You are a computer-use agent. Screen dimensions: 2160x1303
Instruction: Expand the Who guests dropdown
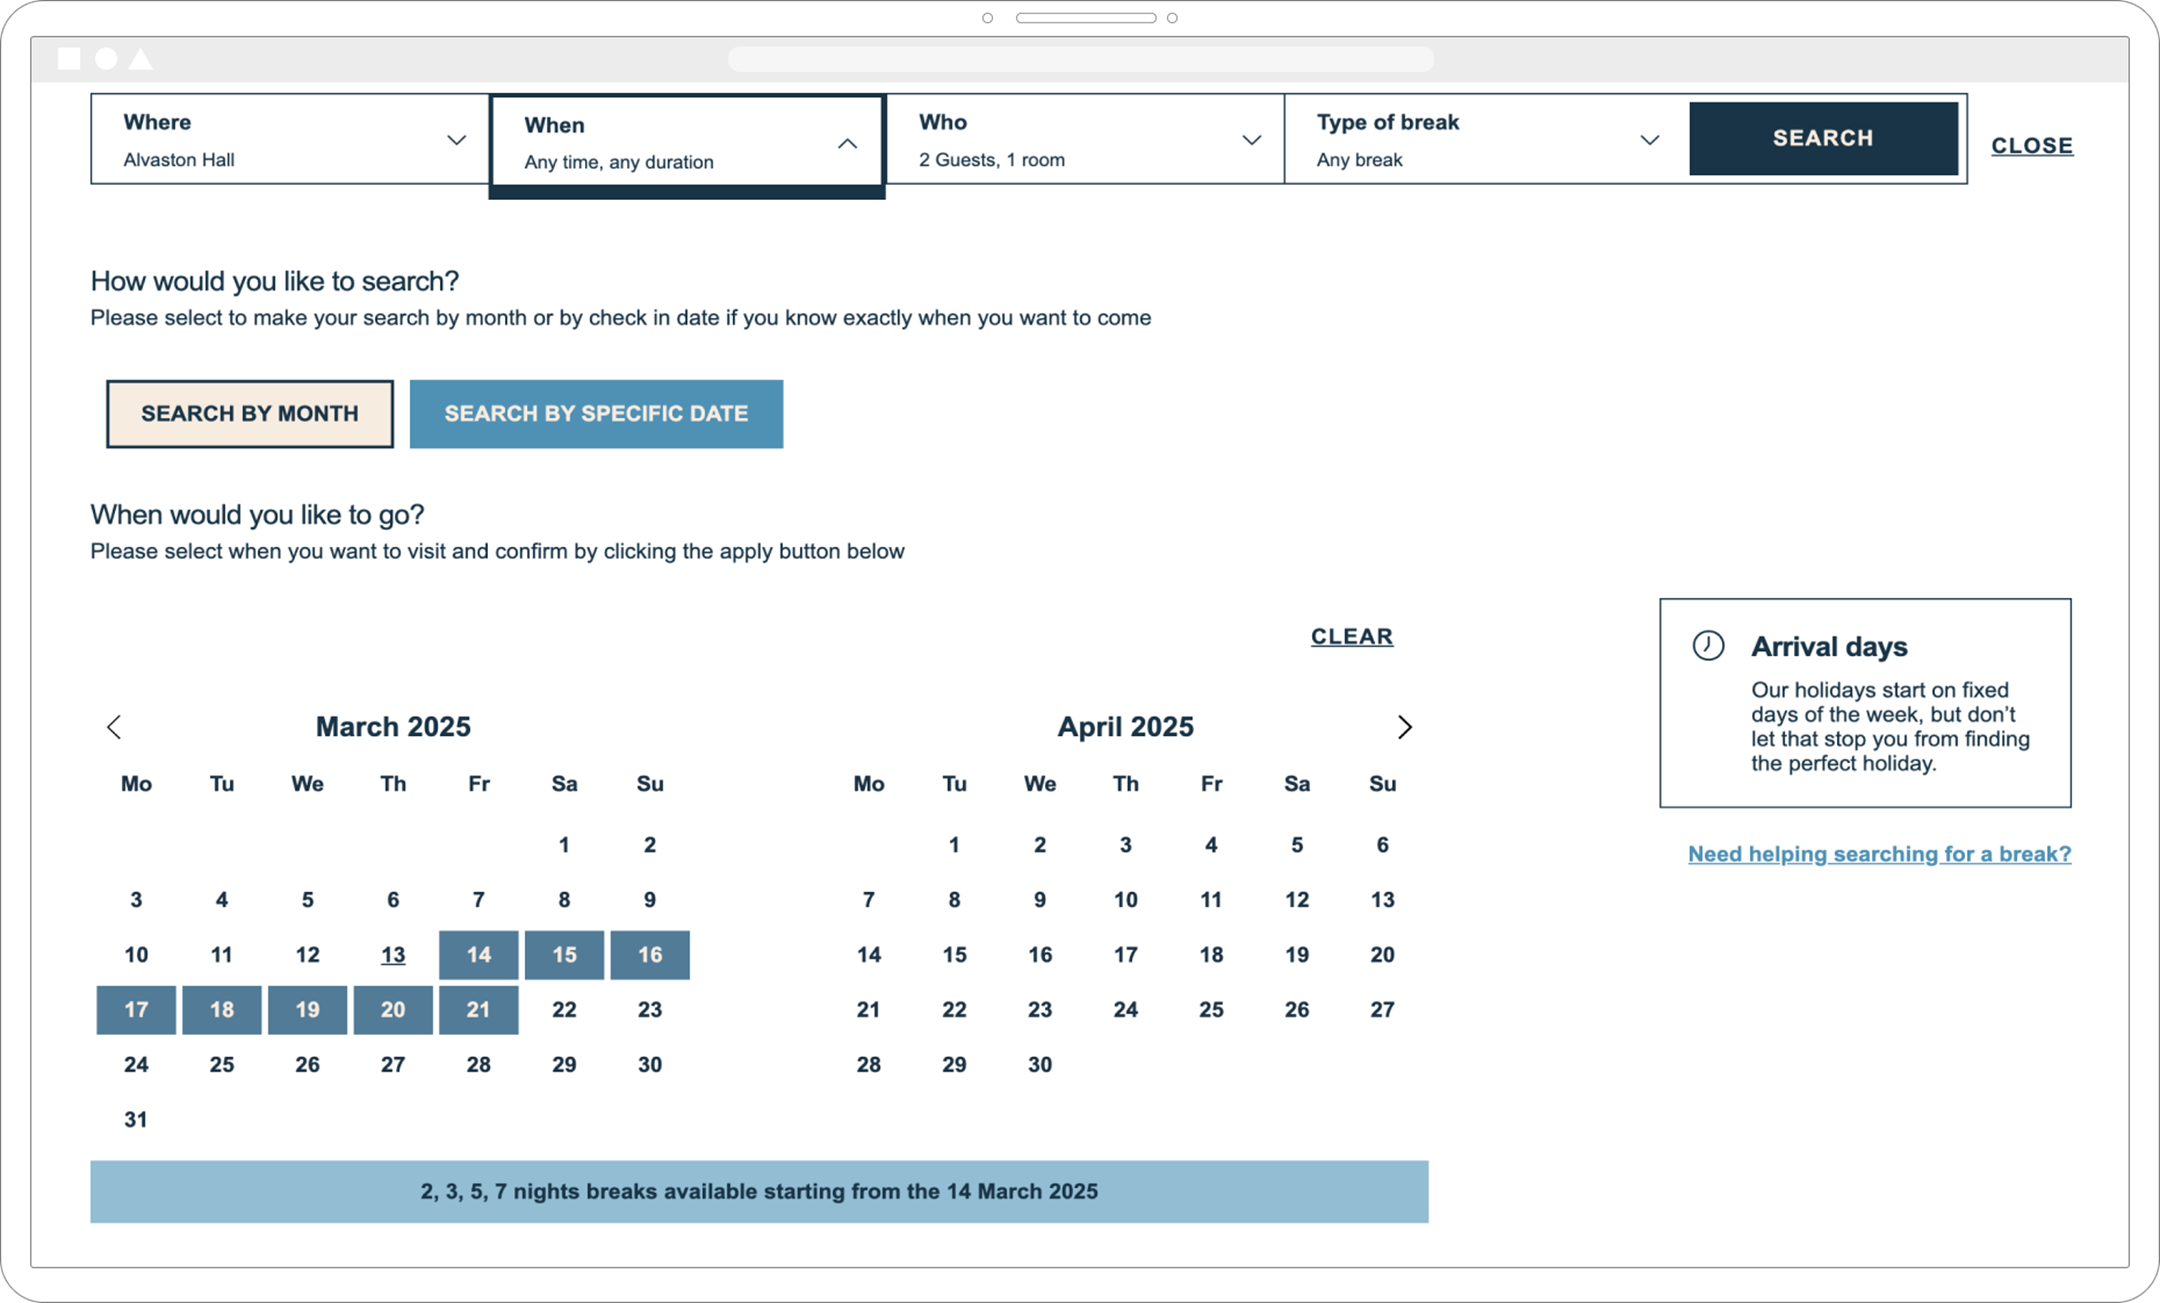1252,140
